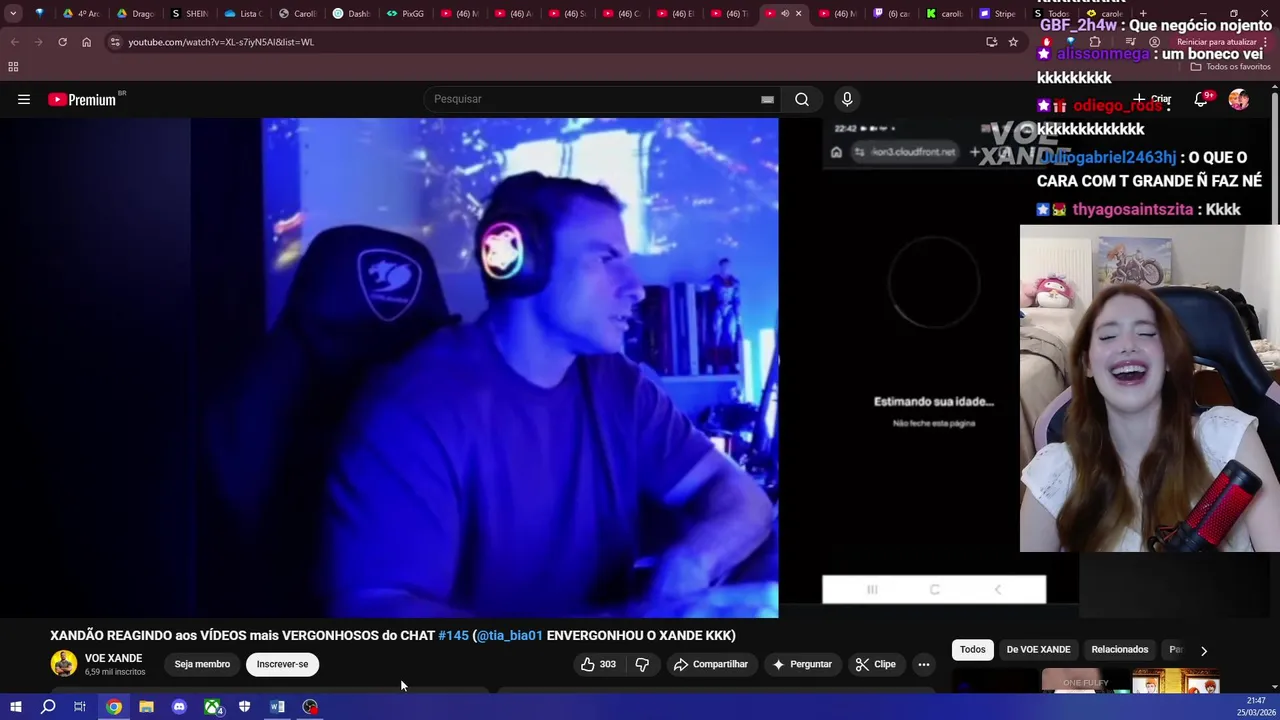
Task: Open Discord from the taskbar
Action: [x=179, y=707]
